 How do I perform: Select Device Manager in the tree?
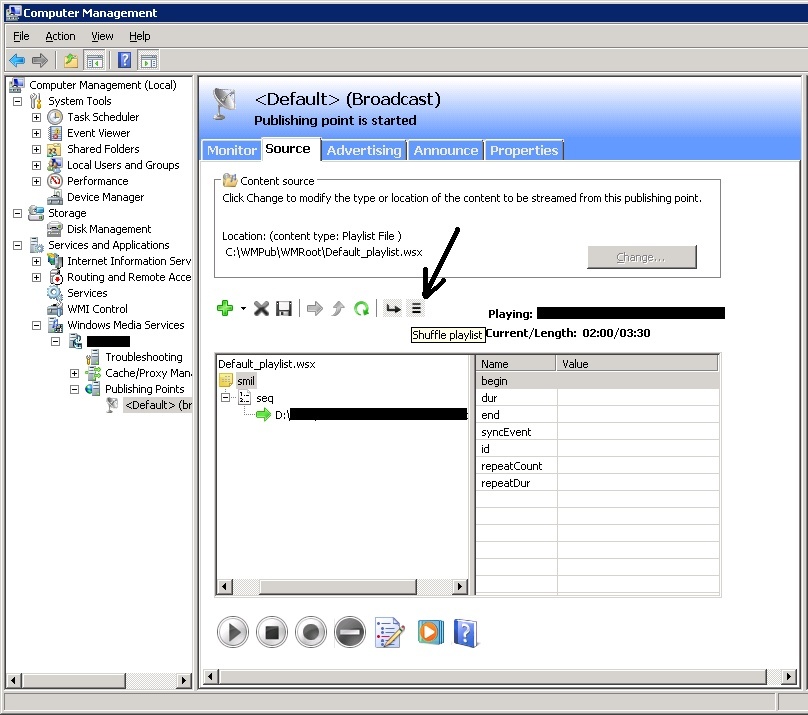point(105,197)
